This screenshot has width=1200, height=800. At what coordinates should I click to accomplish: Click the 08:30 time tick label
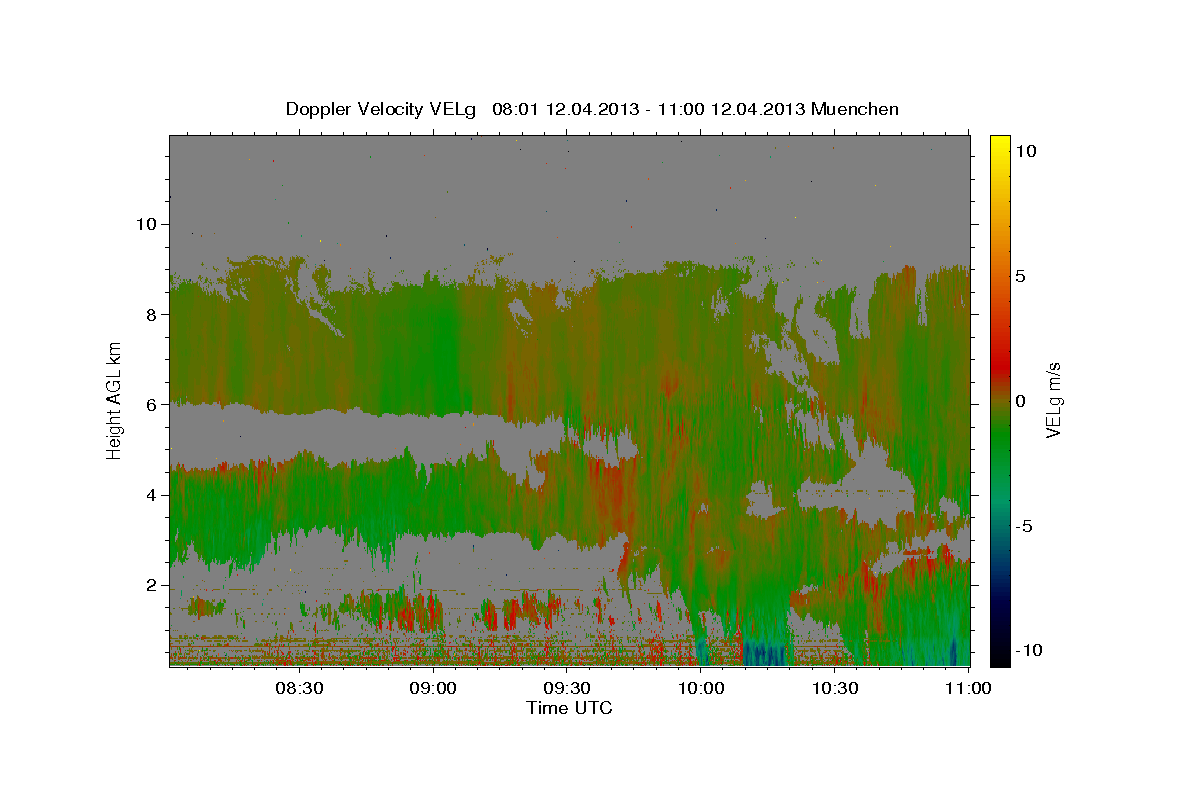(x=300, y=688)
